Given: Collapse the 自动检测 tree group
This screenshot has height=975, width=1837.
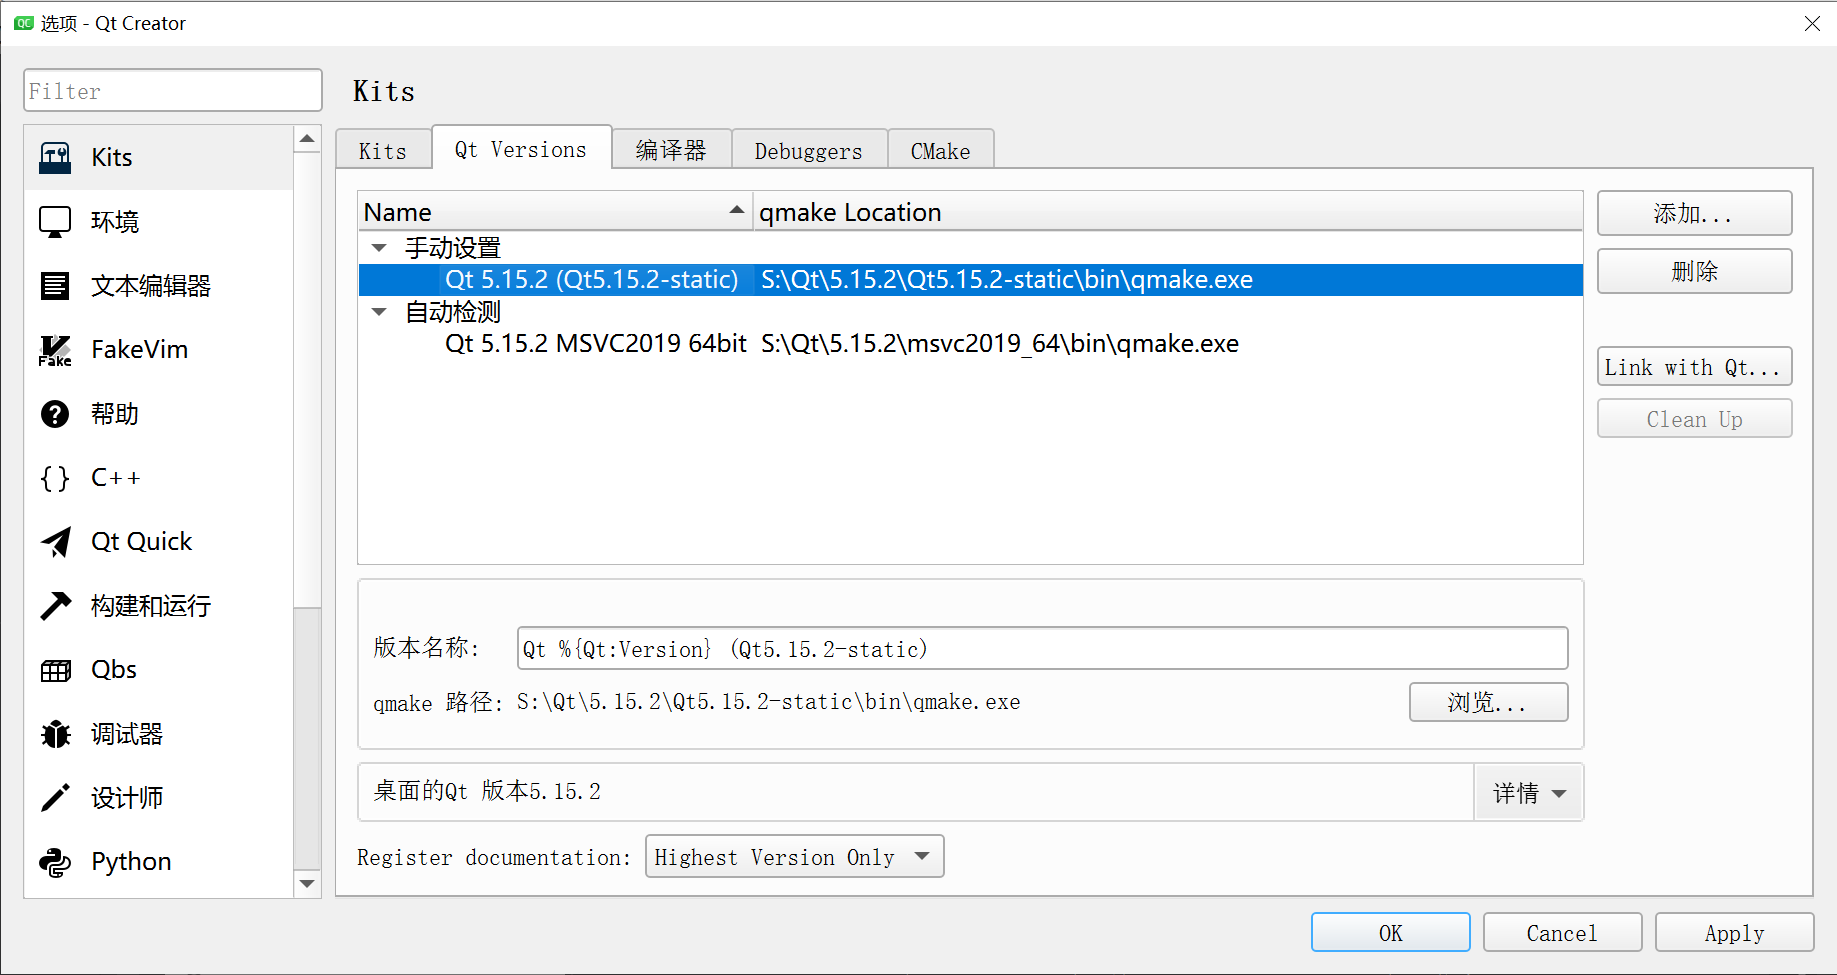Looking at the screenshot, I should coord(379,311).
